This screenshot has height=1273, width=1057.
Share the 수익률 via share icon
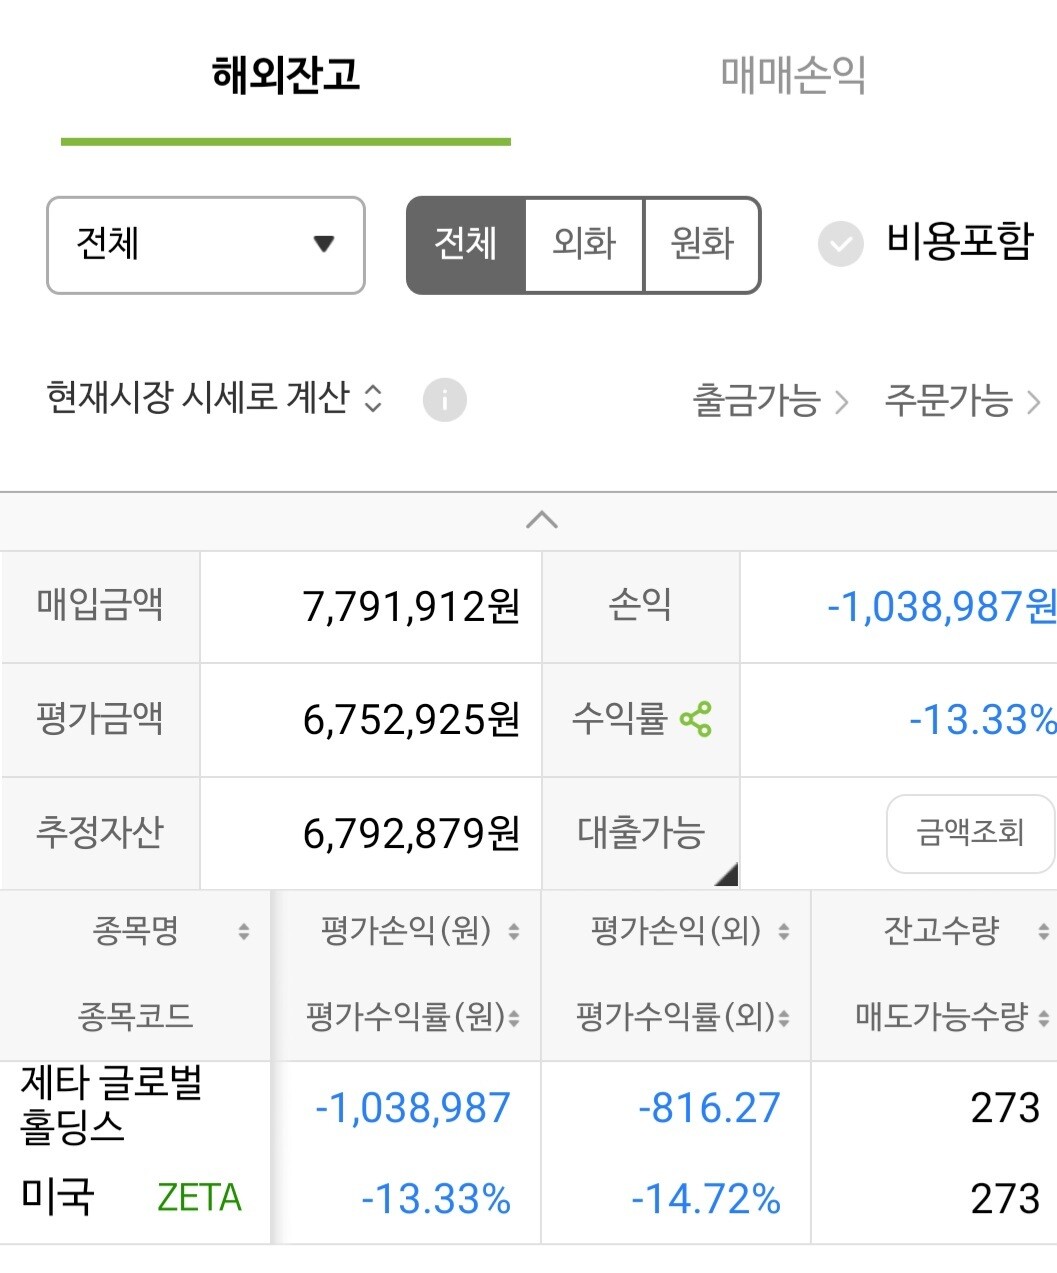tap(695, 719)
